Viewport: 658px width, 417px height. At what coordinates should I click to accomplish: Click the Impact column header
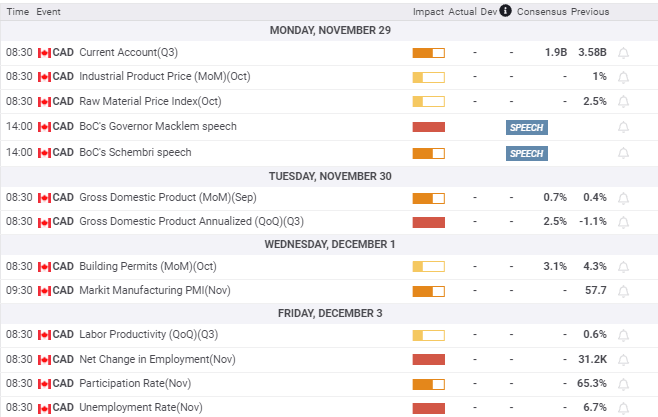428,12
